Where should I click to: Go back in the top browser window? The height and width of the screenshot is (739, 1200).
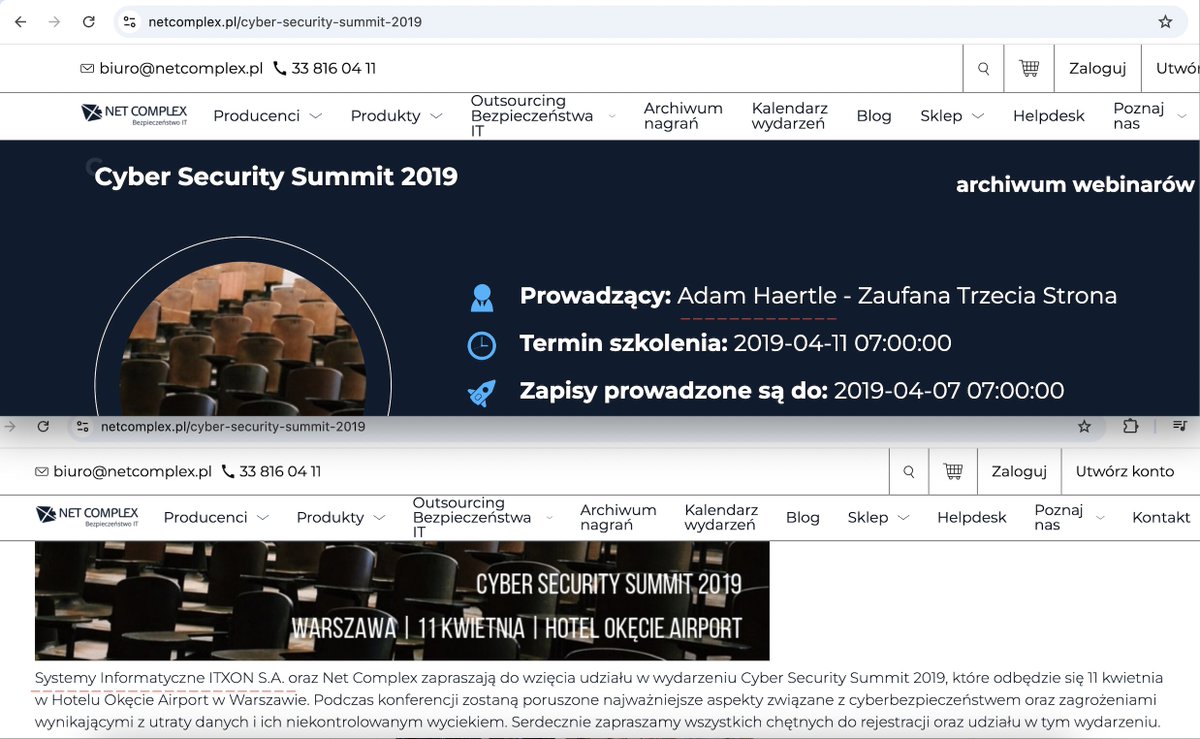coord(20,22)
